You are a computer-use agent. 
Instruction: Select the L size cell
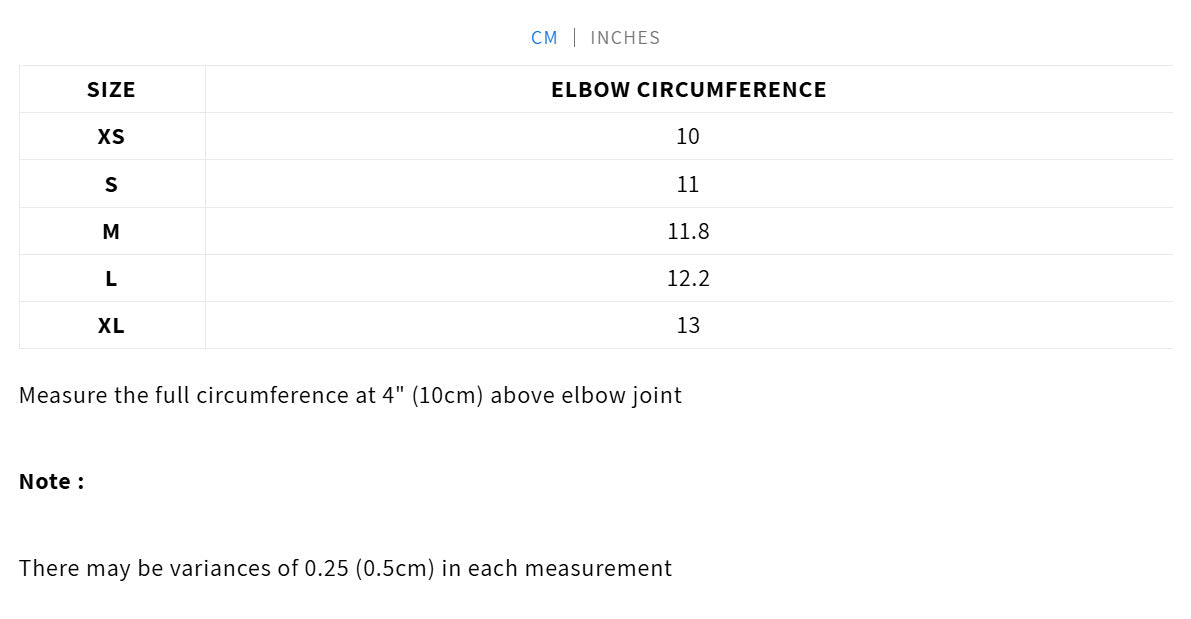111,279
